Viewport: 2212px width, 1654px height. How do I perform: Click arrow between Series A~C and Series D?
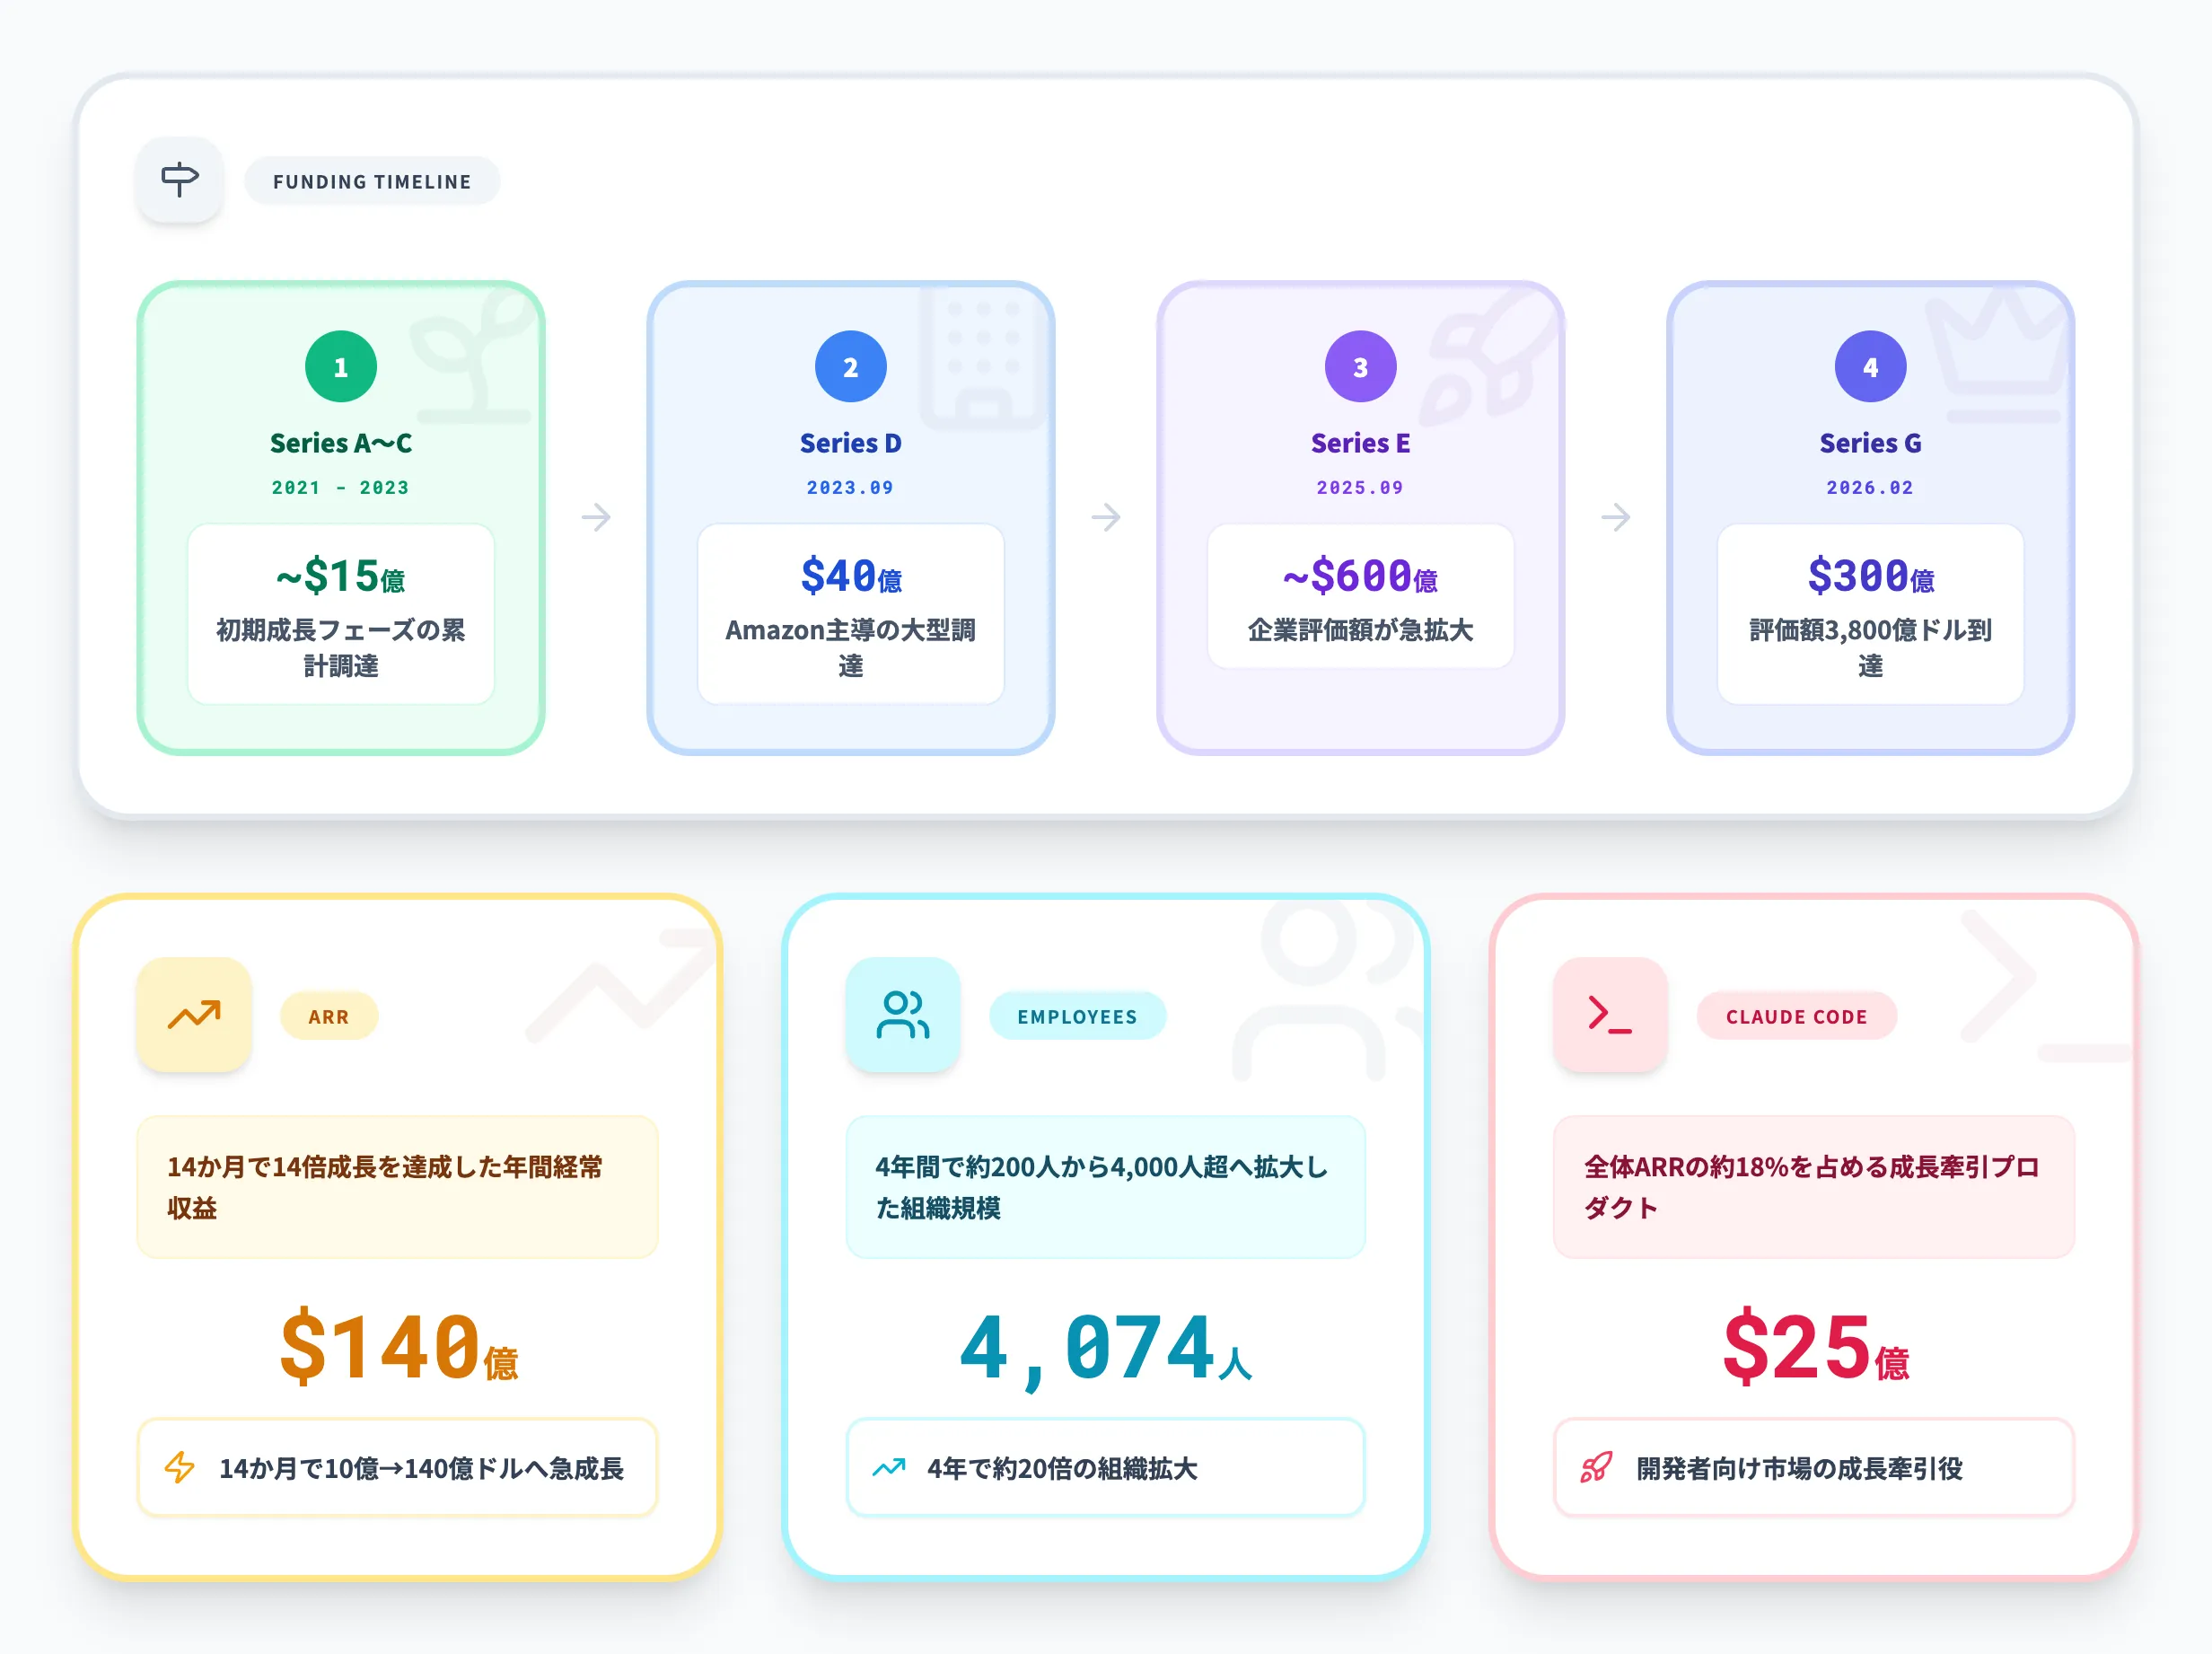pyautogui.click(x=596, y=517)
